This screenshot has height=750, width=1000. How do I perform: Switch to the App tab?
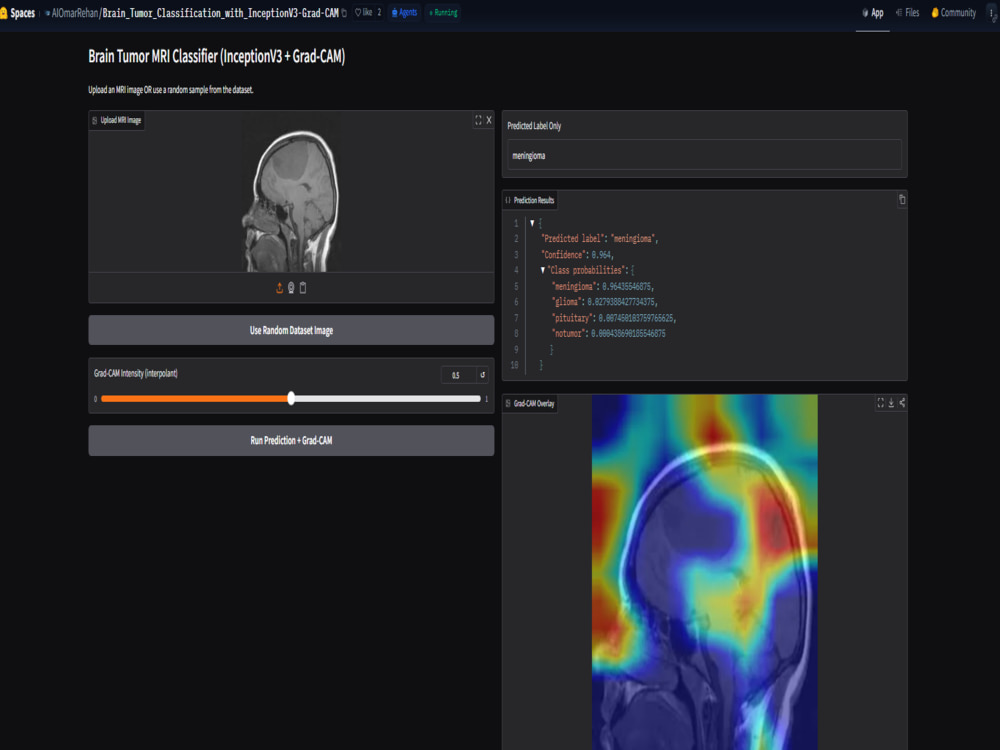[x=872, y=13]
